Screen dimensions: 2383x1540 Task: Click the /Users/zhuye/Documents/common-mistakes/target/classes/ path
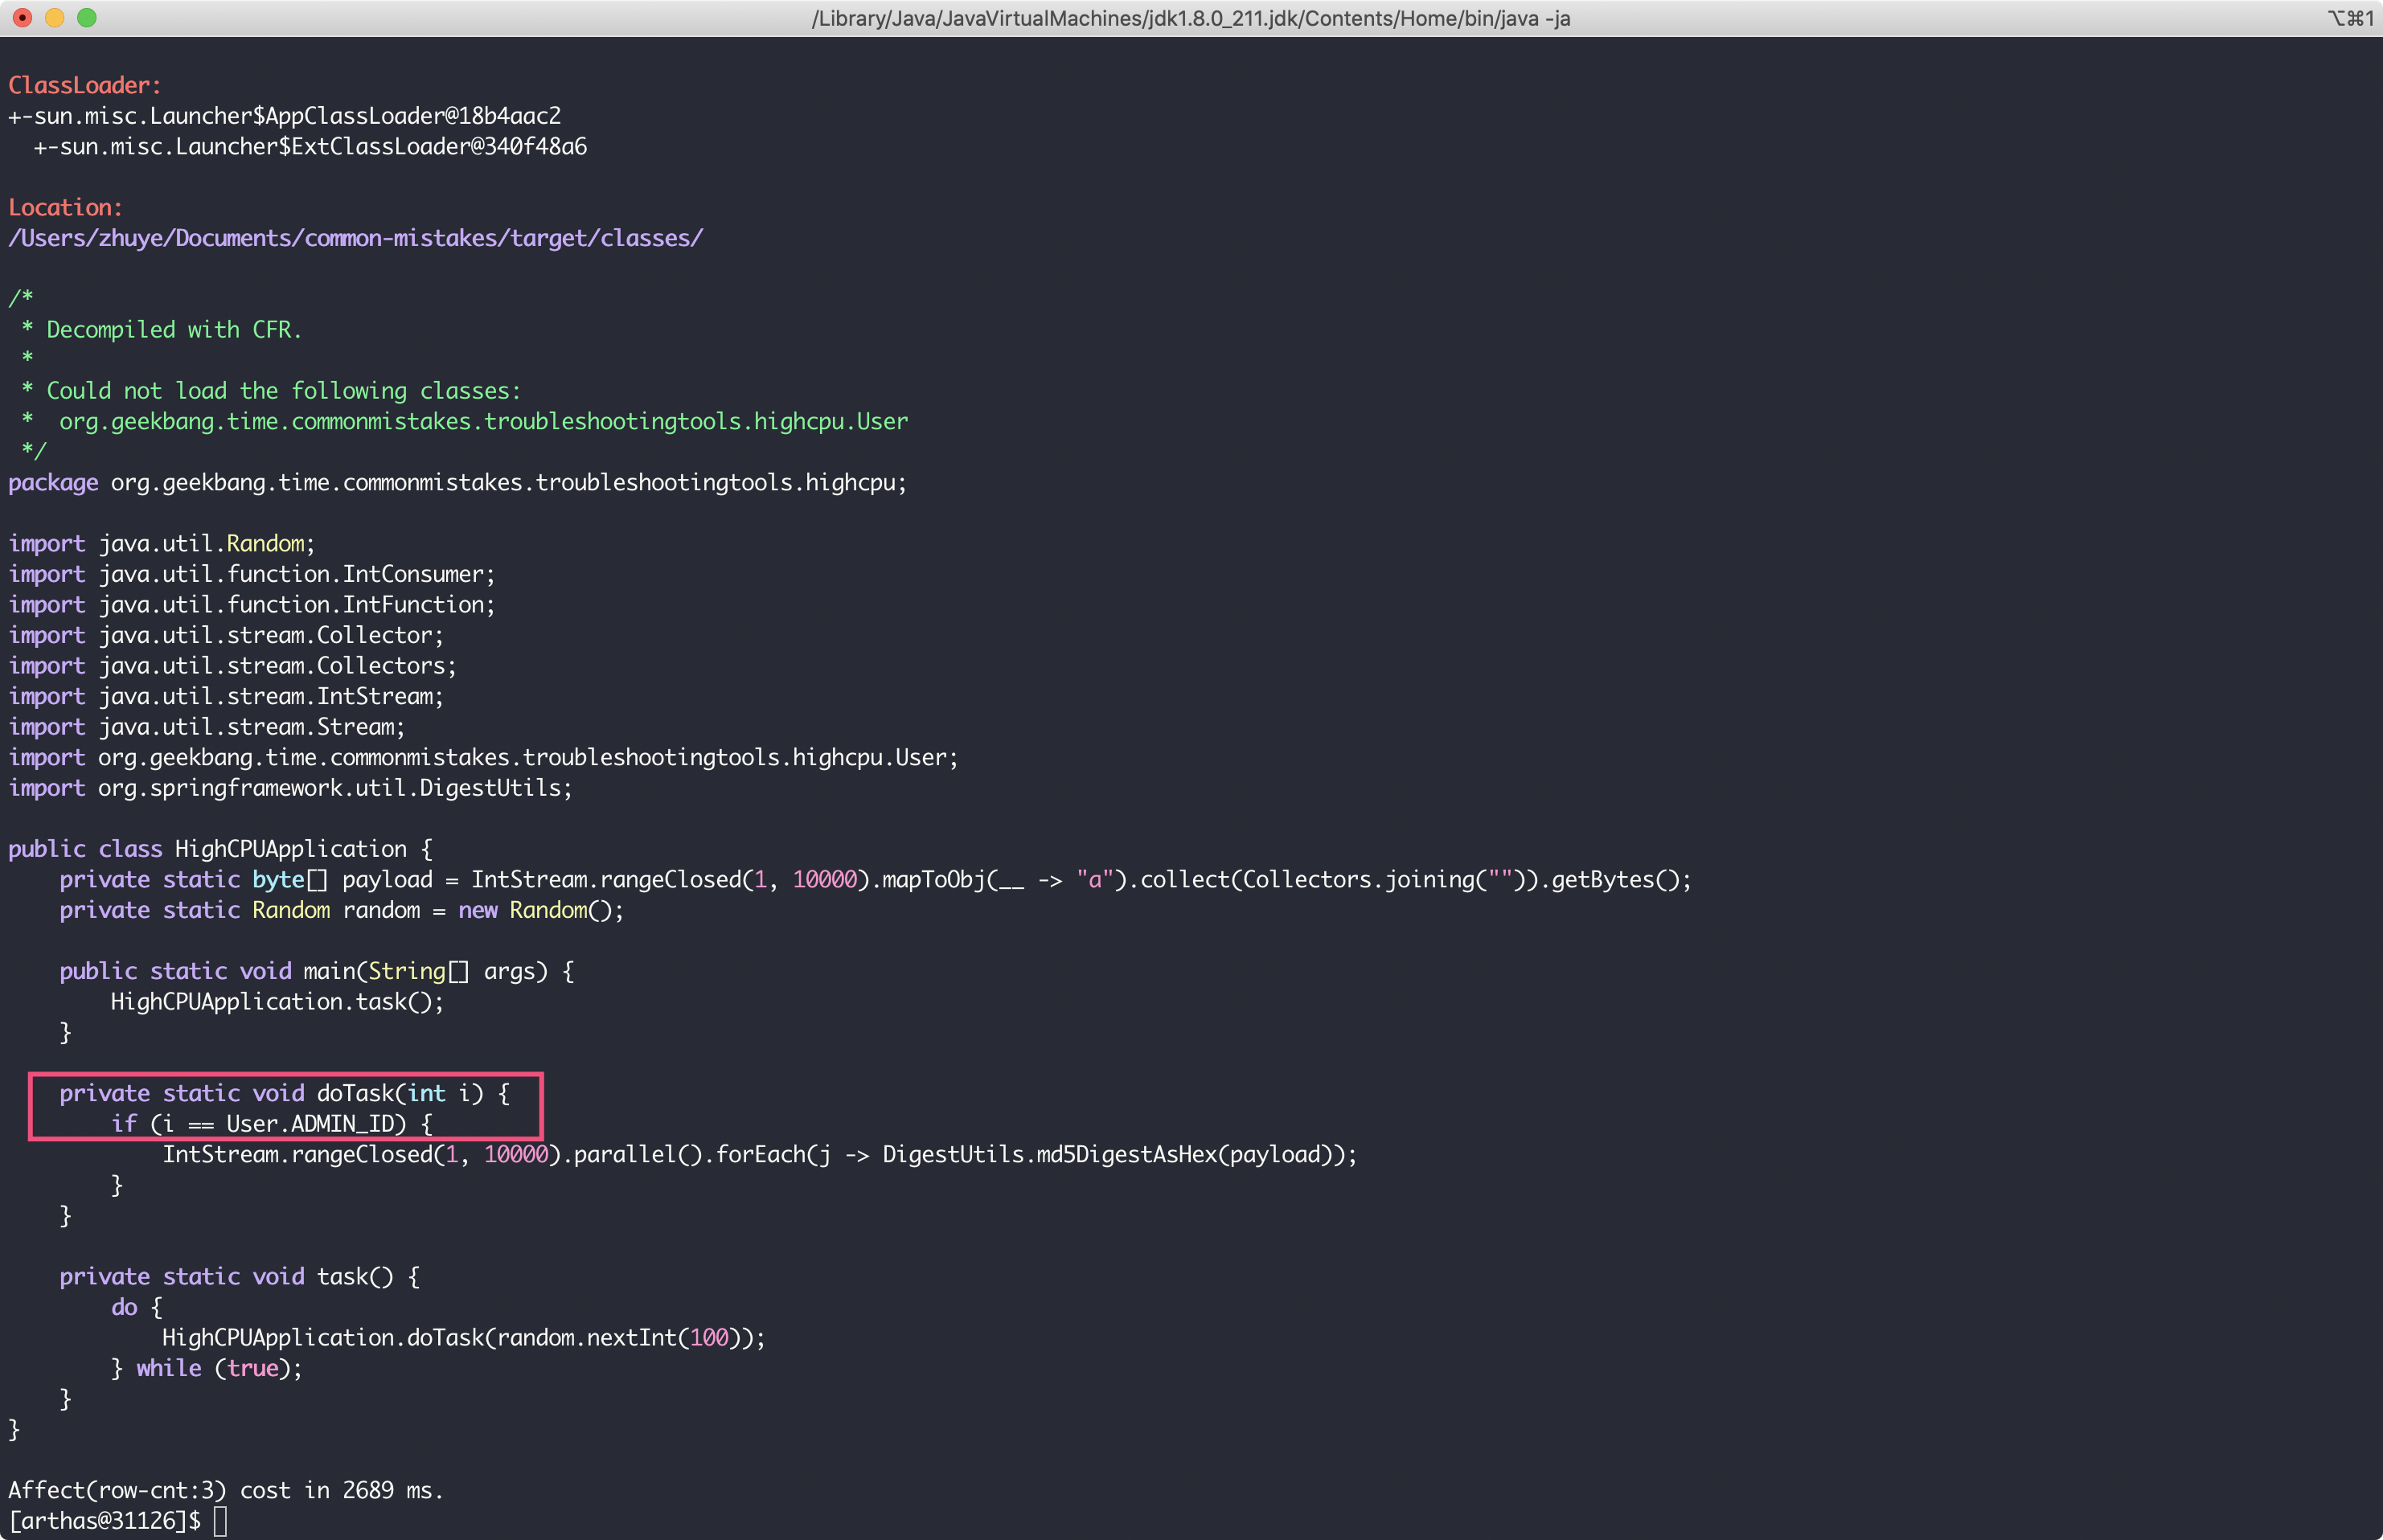(355, 238)
